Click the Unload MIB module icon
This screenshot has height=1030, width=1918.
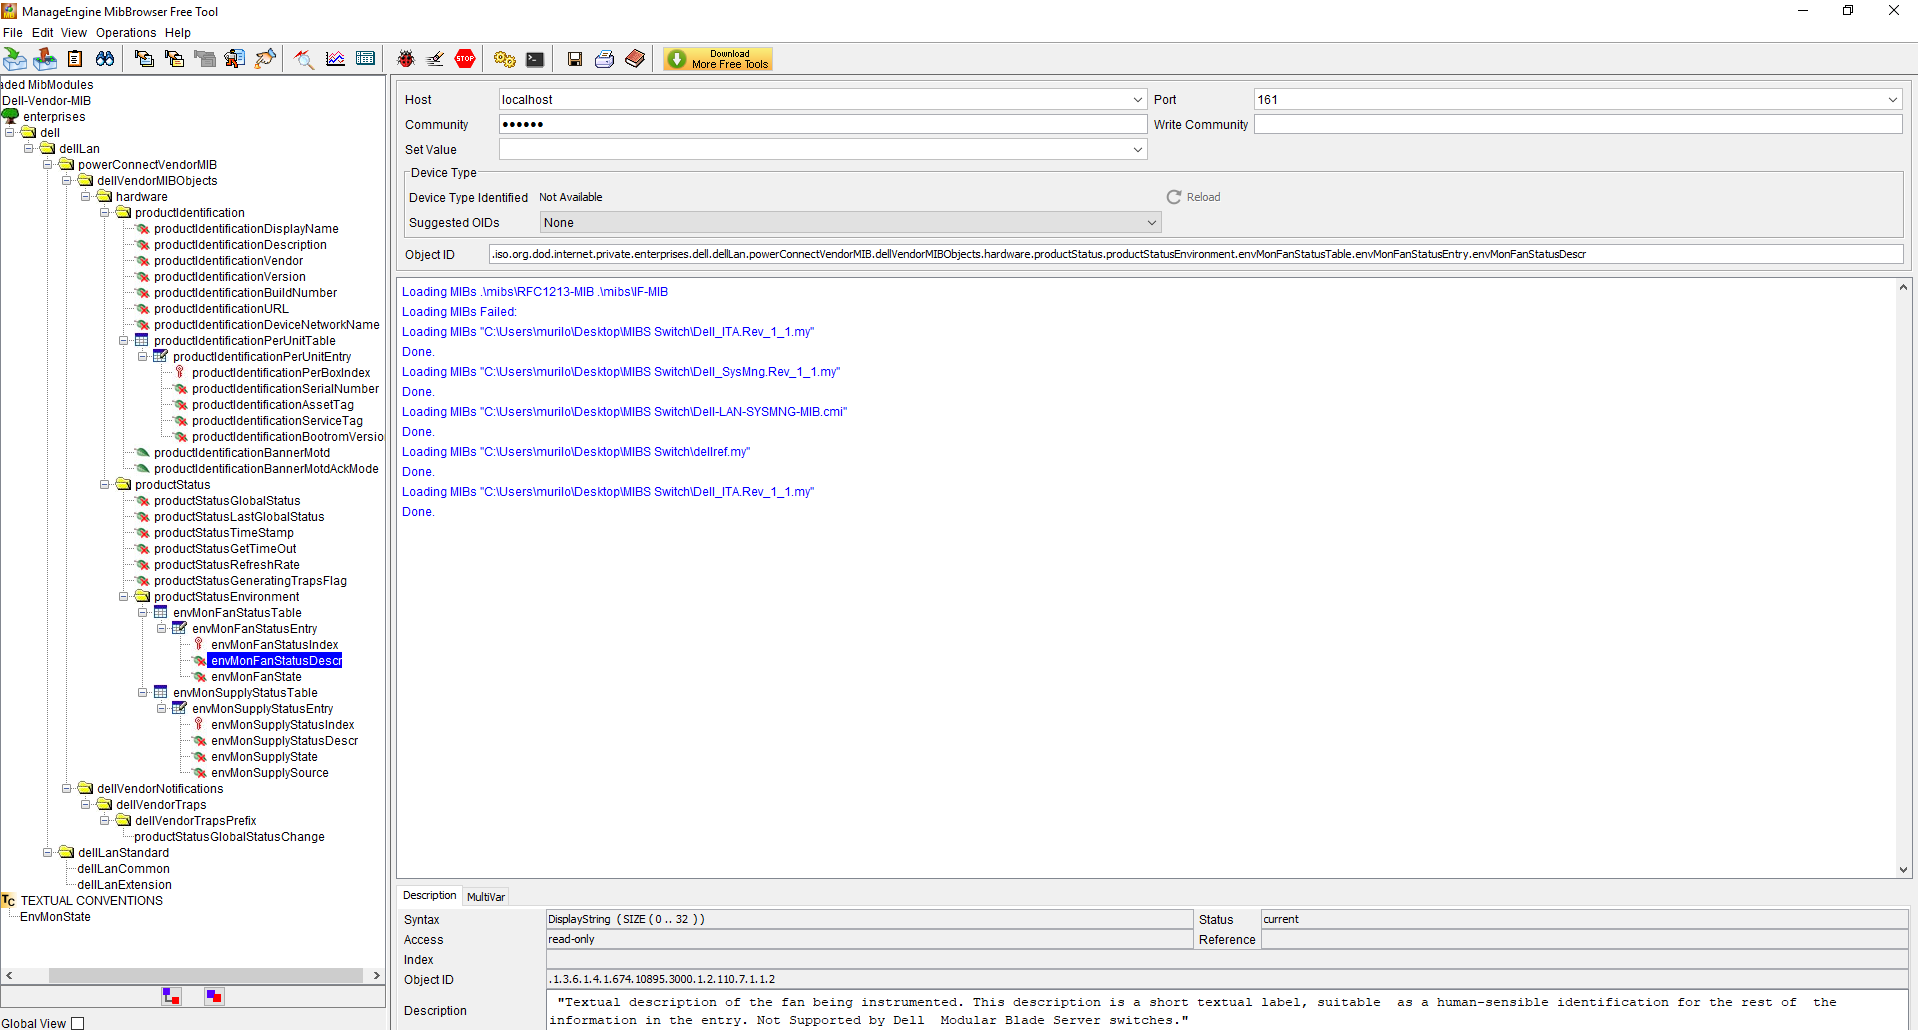(45, 59)
